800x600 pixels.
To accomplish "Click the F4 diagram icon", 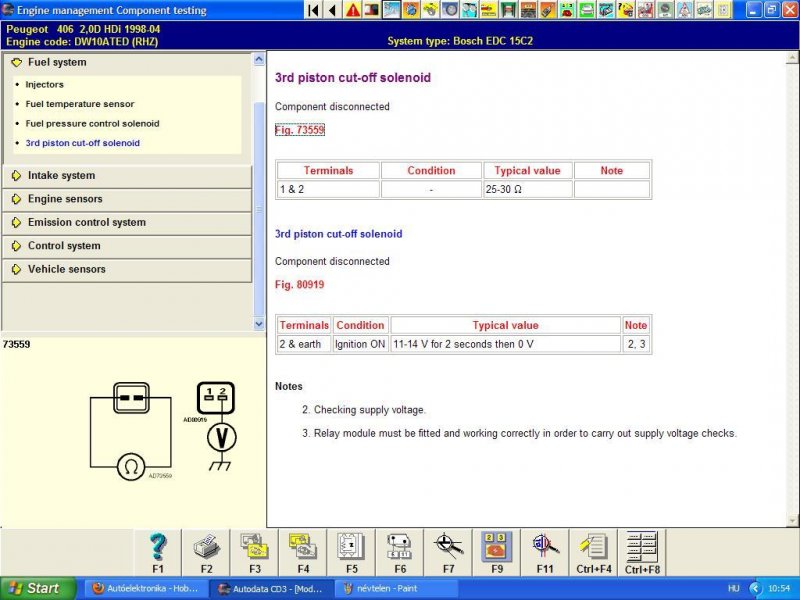I will tap(303, 553).
